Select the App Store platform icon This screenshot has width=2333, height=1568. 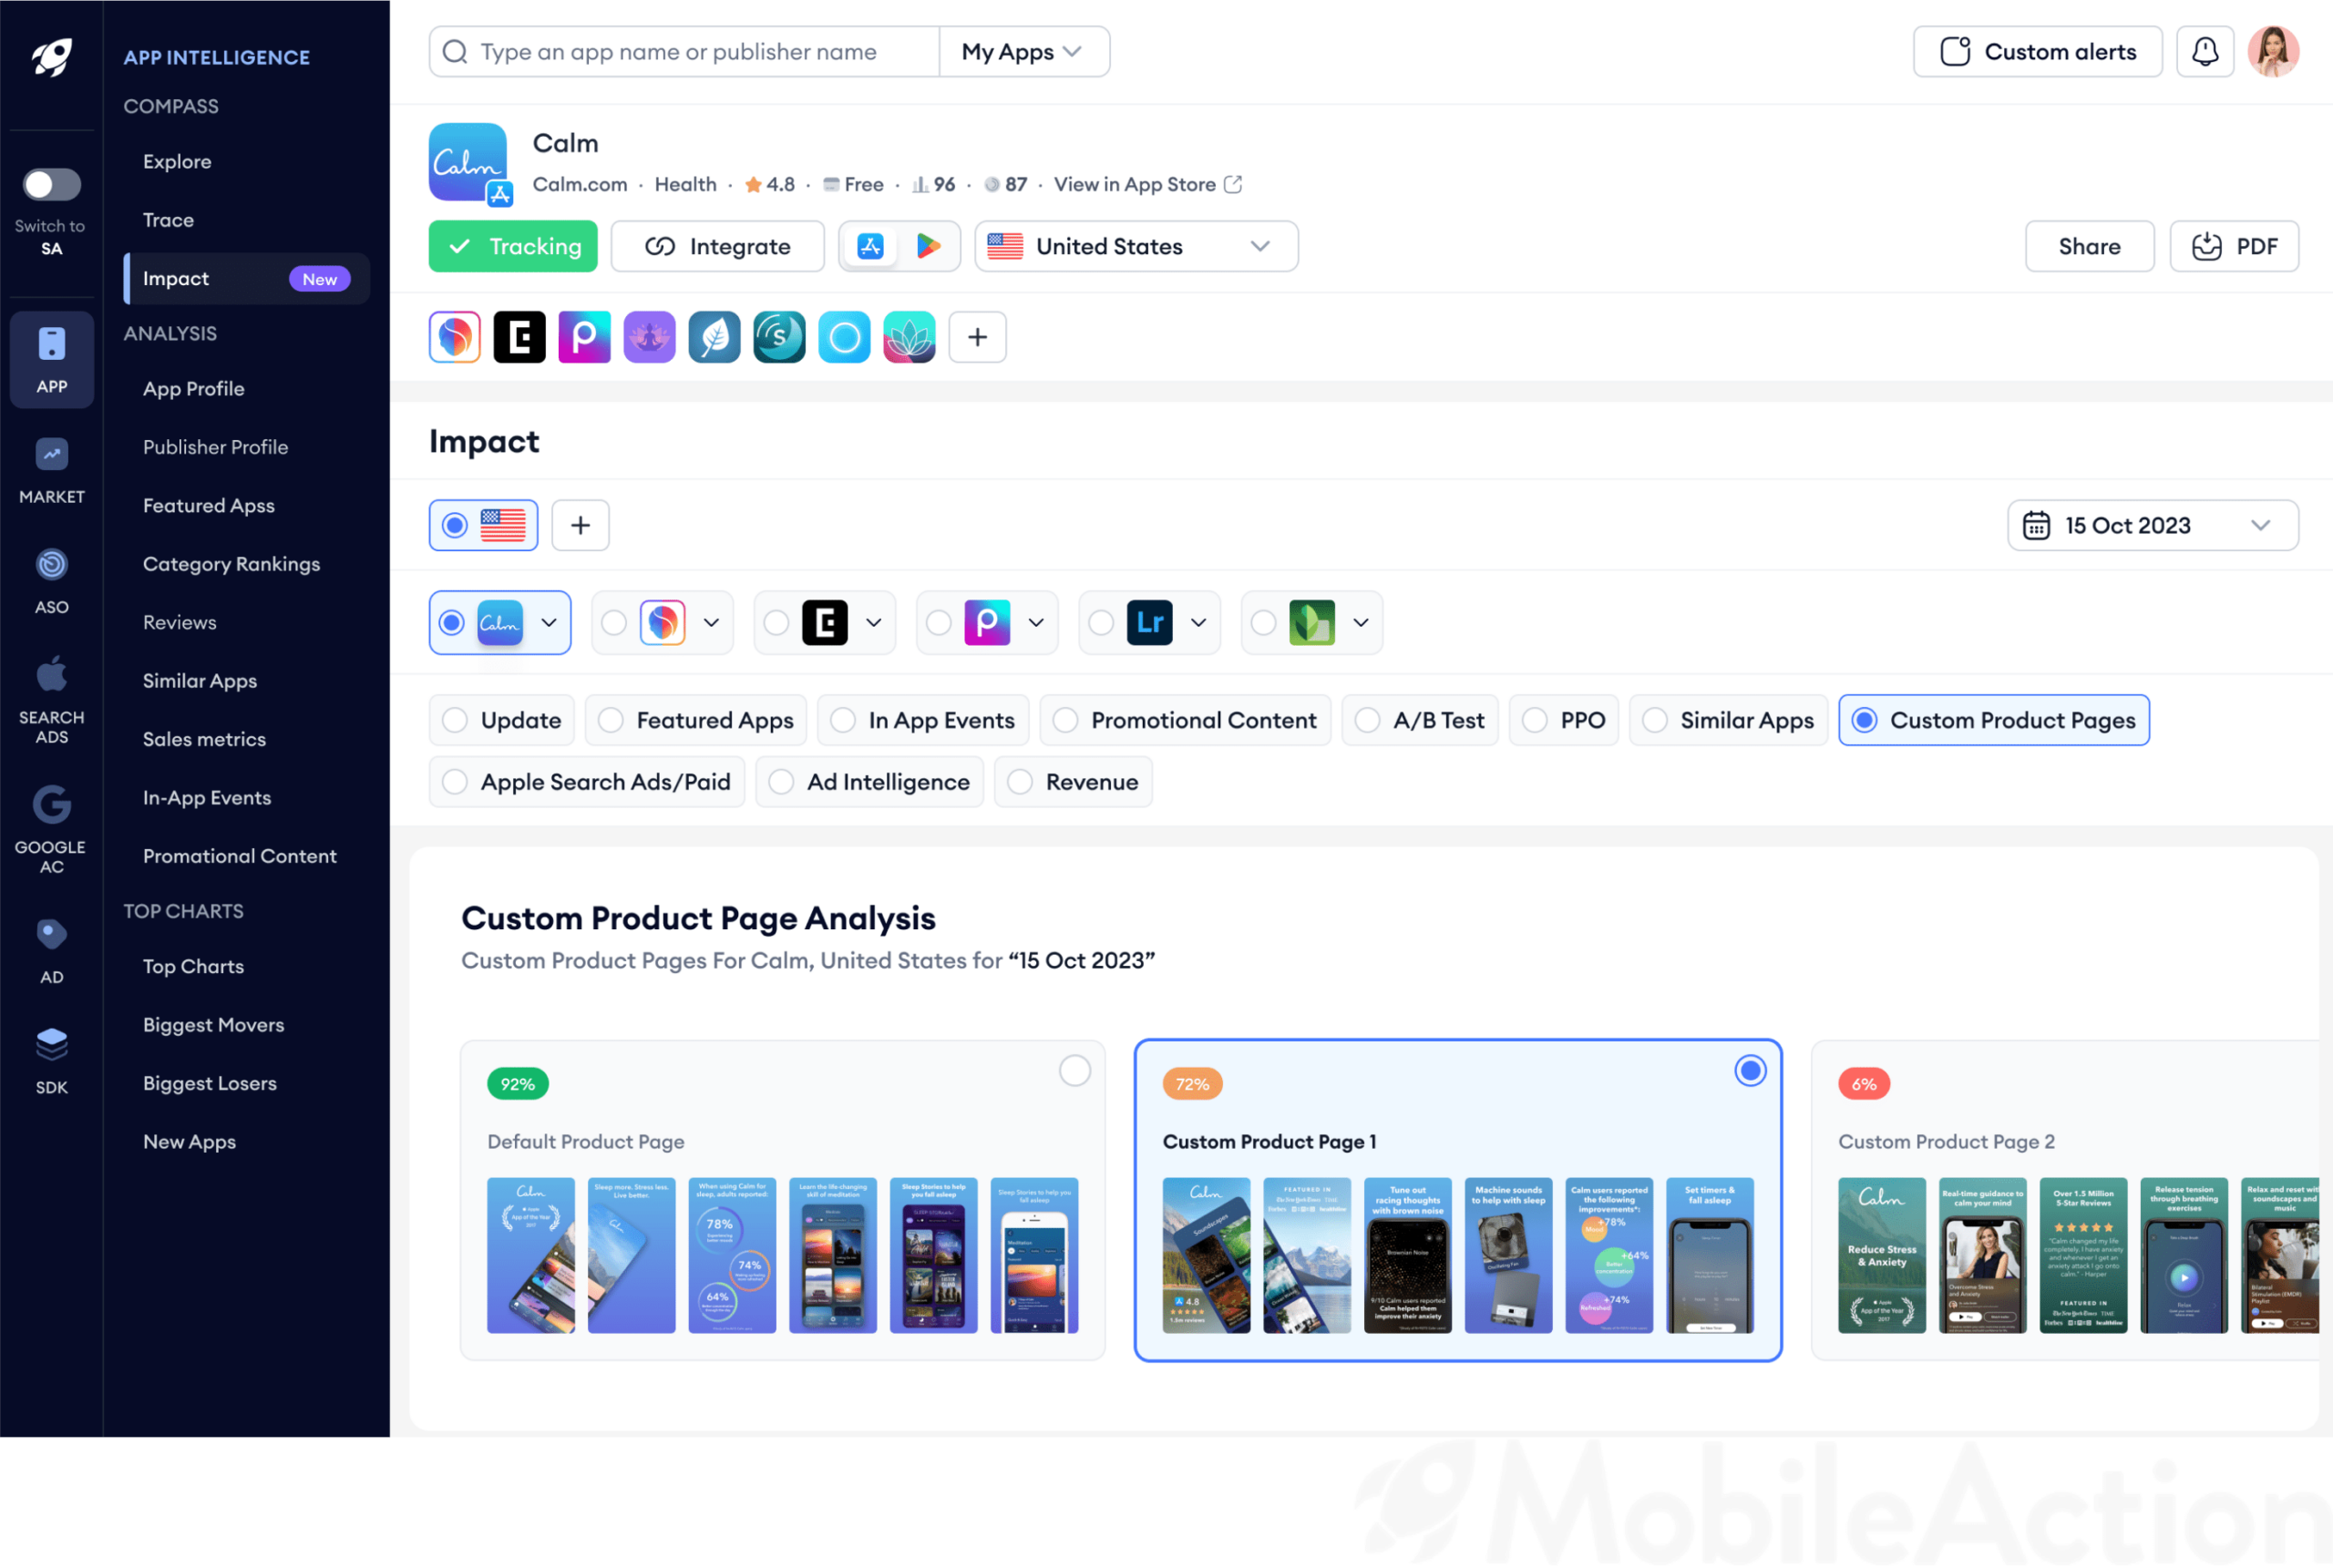[x=871, y=246]
